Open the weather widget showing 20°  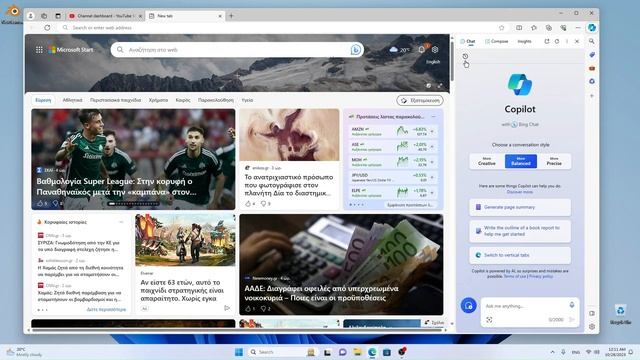click(399, 50)
